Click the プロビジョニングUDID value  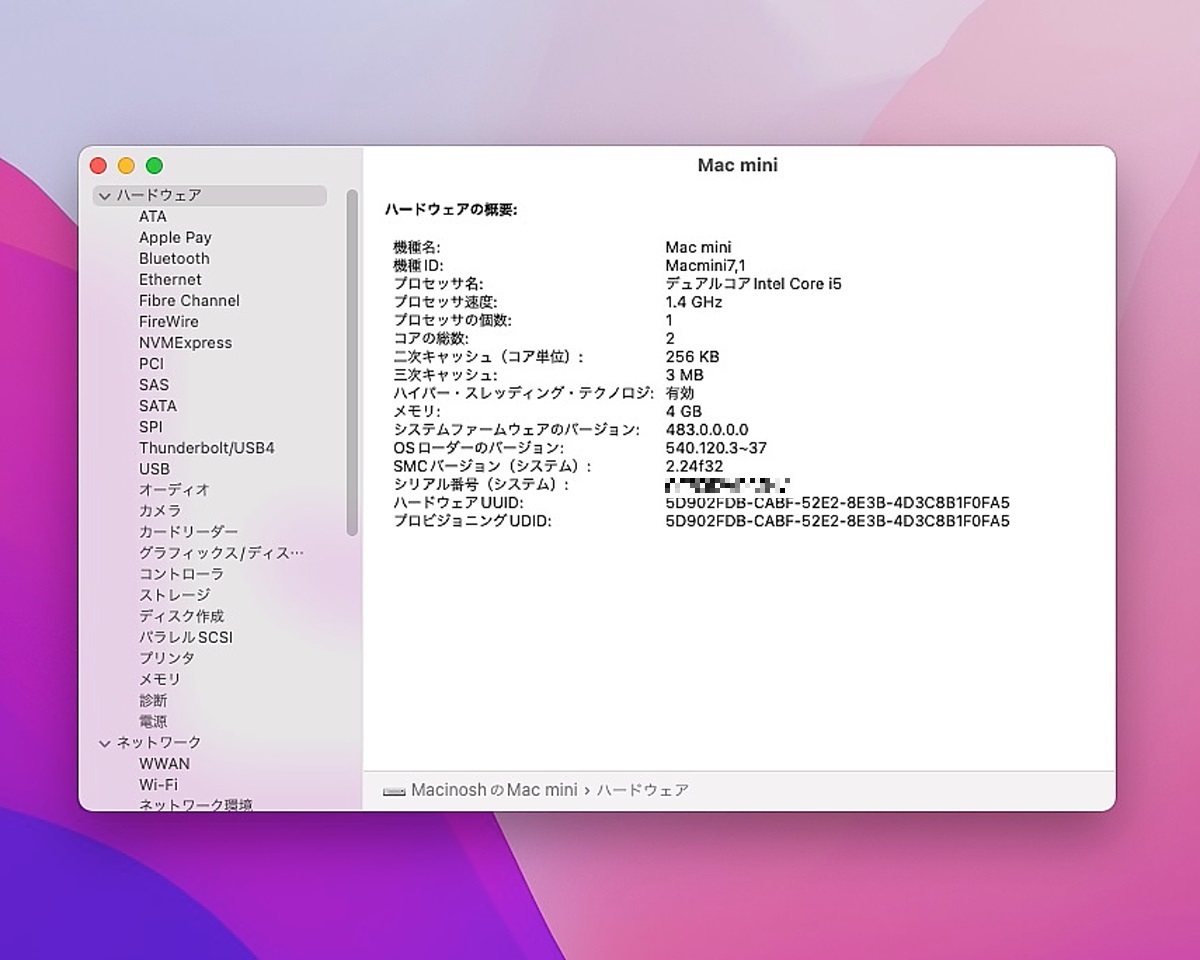pos(837,521)
